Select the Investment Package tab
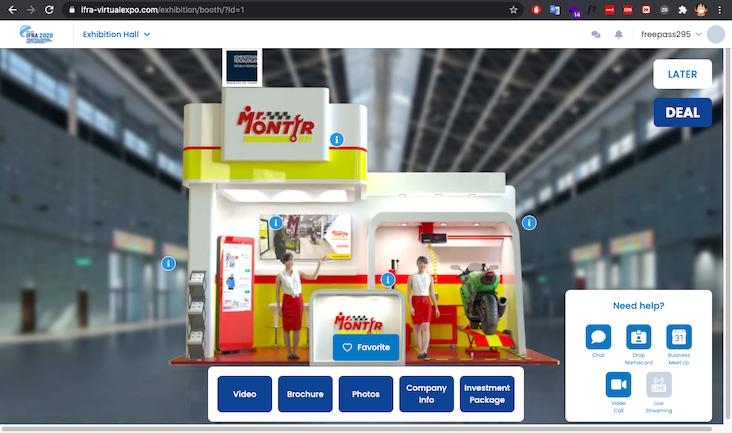732x433 pixels. [487, 394]
